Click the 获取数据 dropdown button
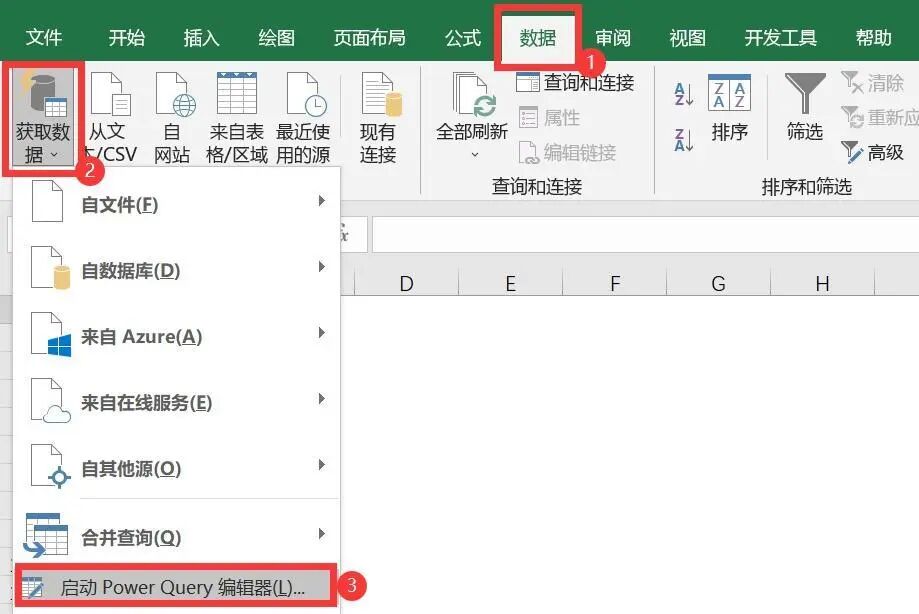Image resolution: width=919 pixels, height=614 pixels. coord(43,117)
